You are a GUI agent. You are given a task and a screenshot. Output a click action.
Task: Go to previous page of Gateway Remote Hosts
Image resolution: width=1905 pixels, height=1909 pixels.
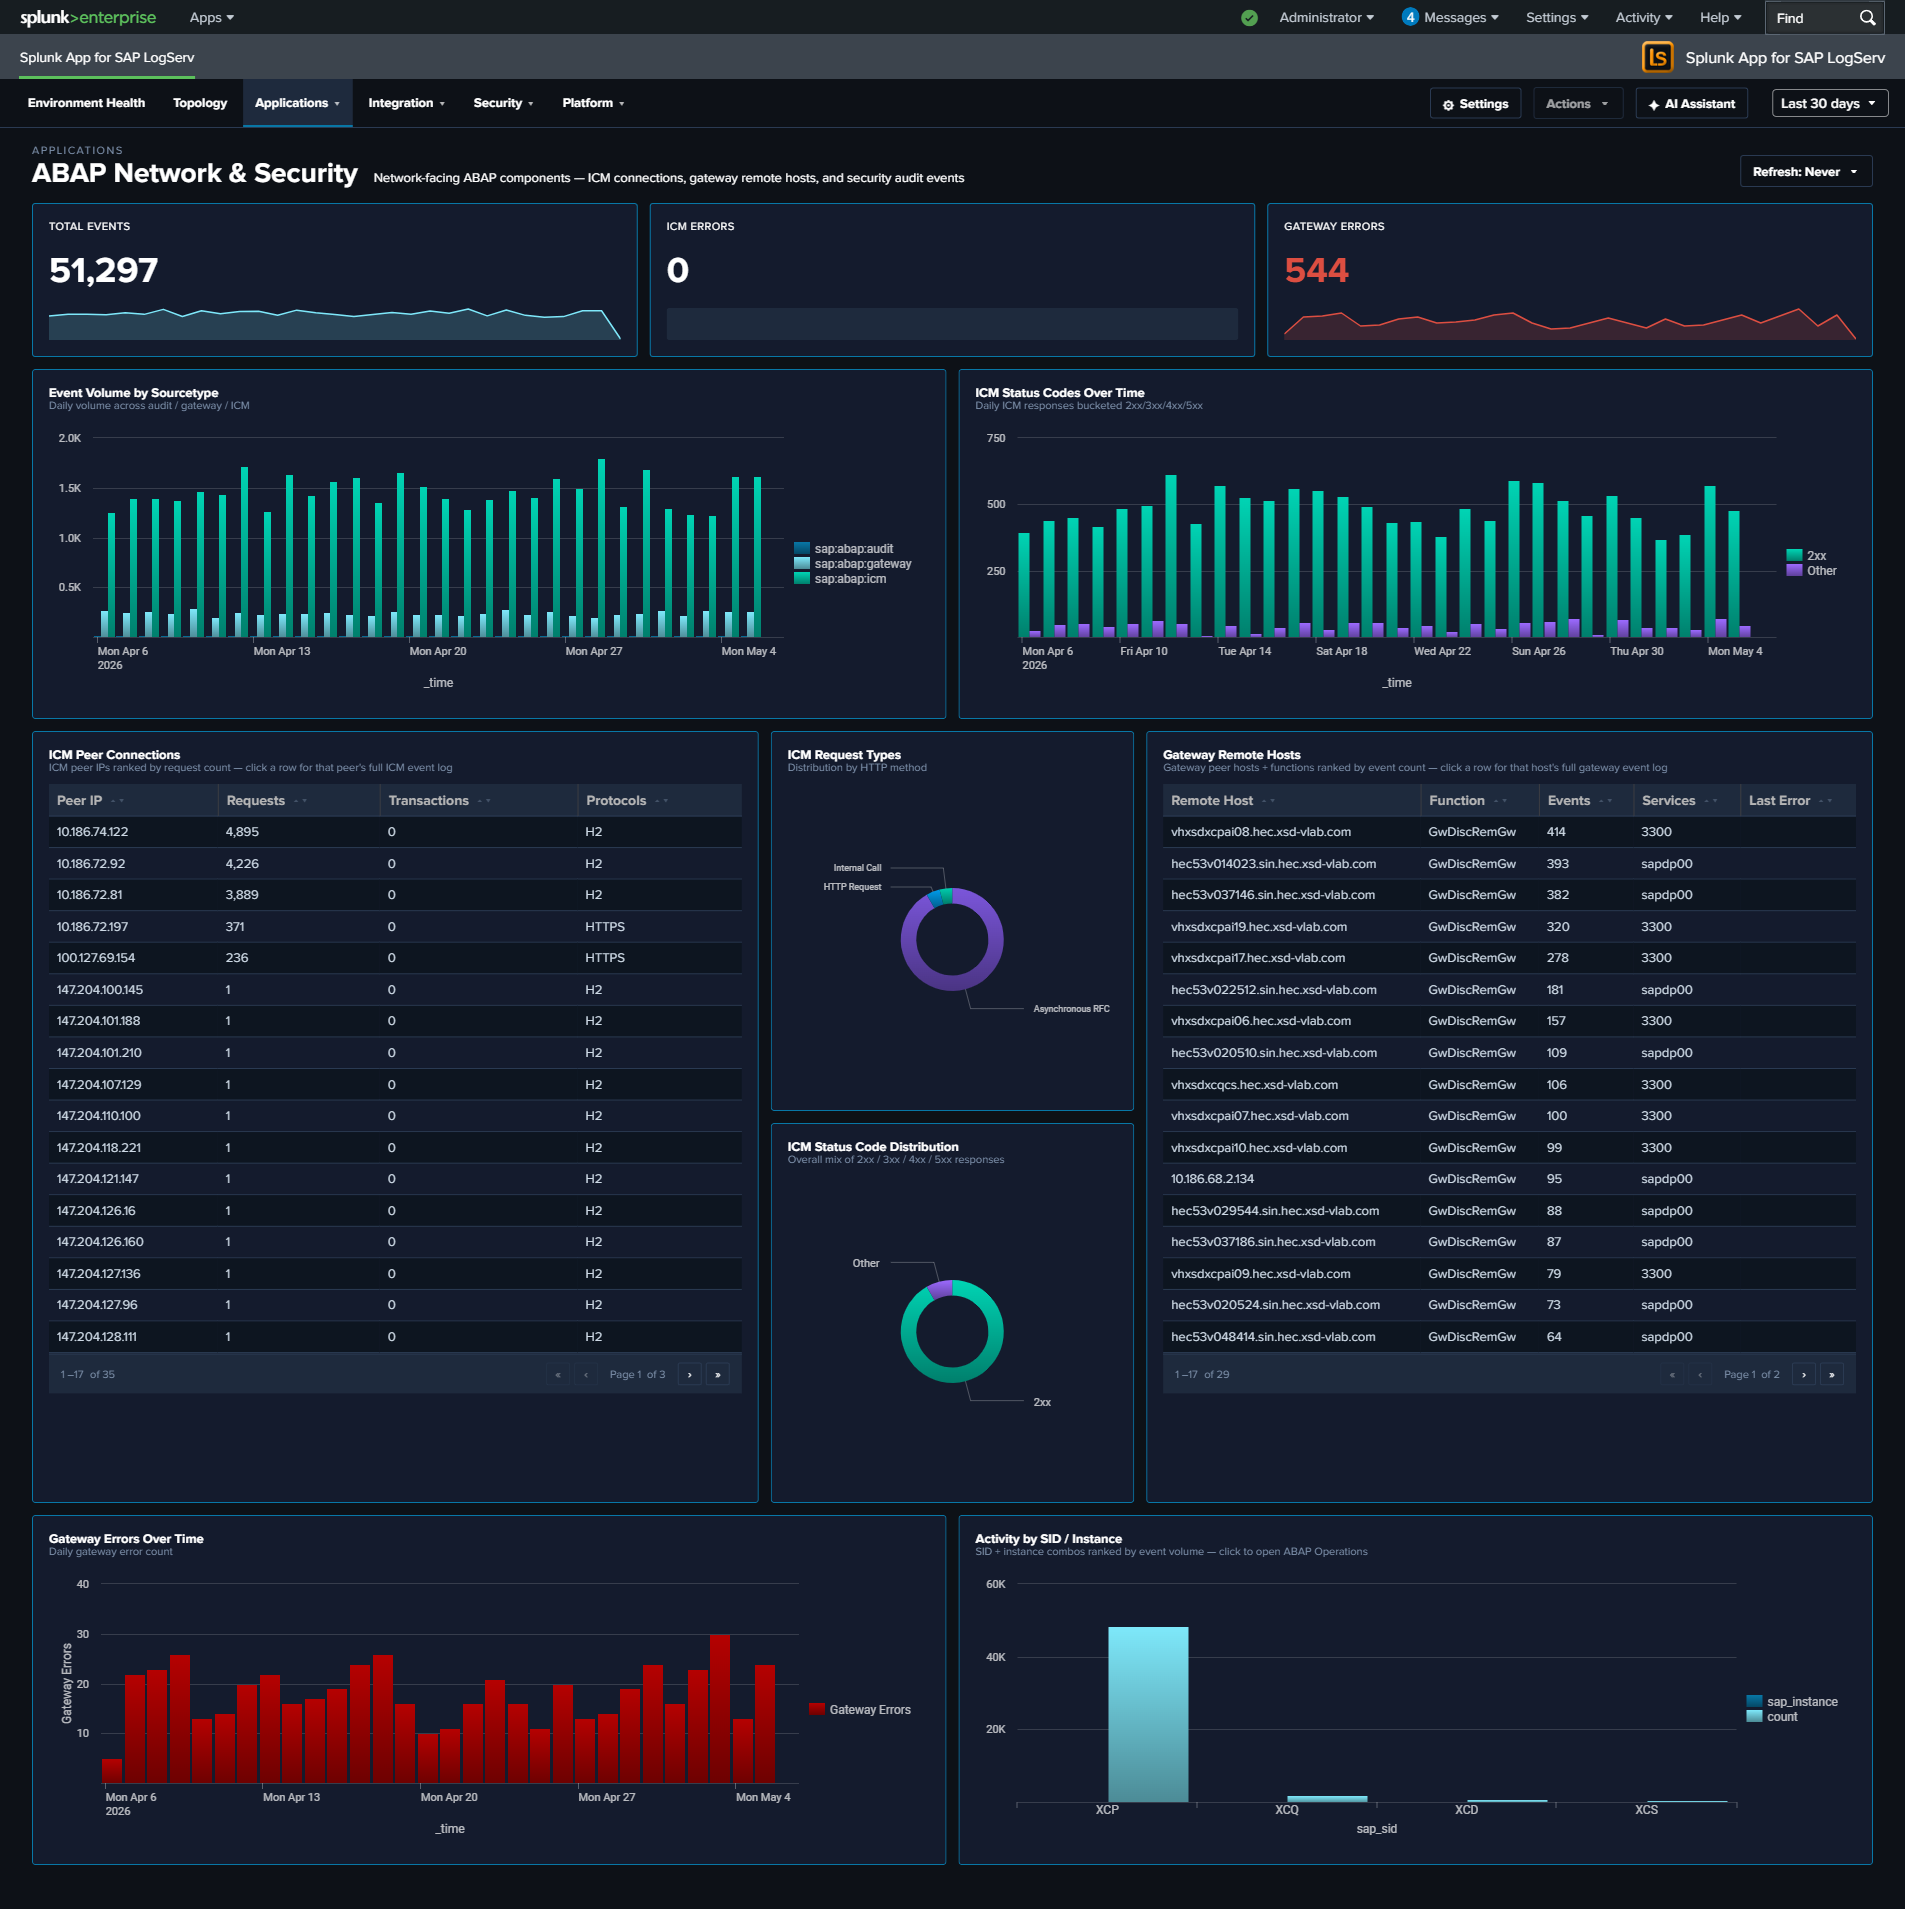(1700, 1374)
